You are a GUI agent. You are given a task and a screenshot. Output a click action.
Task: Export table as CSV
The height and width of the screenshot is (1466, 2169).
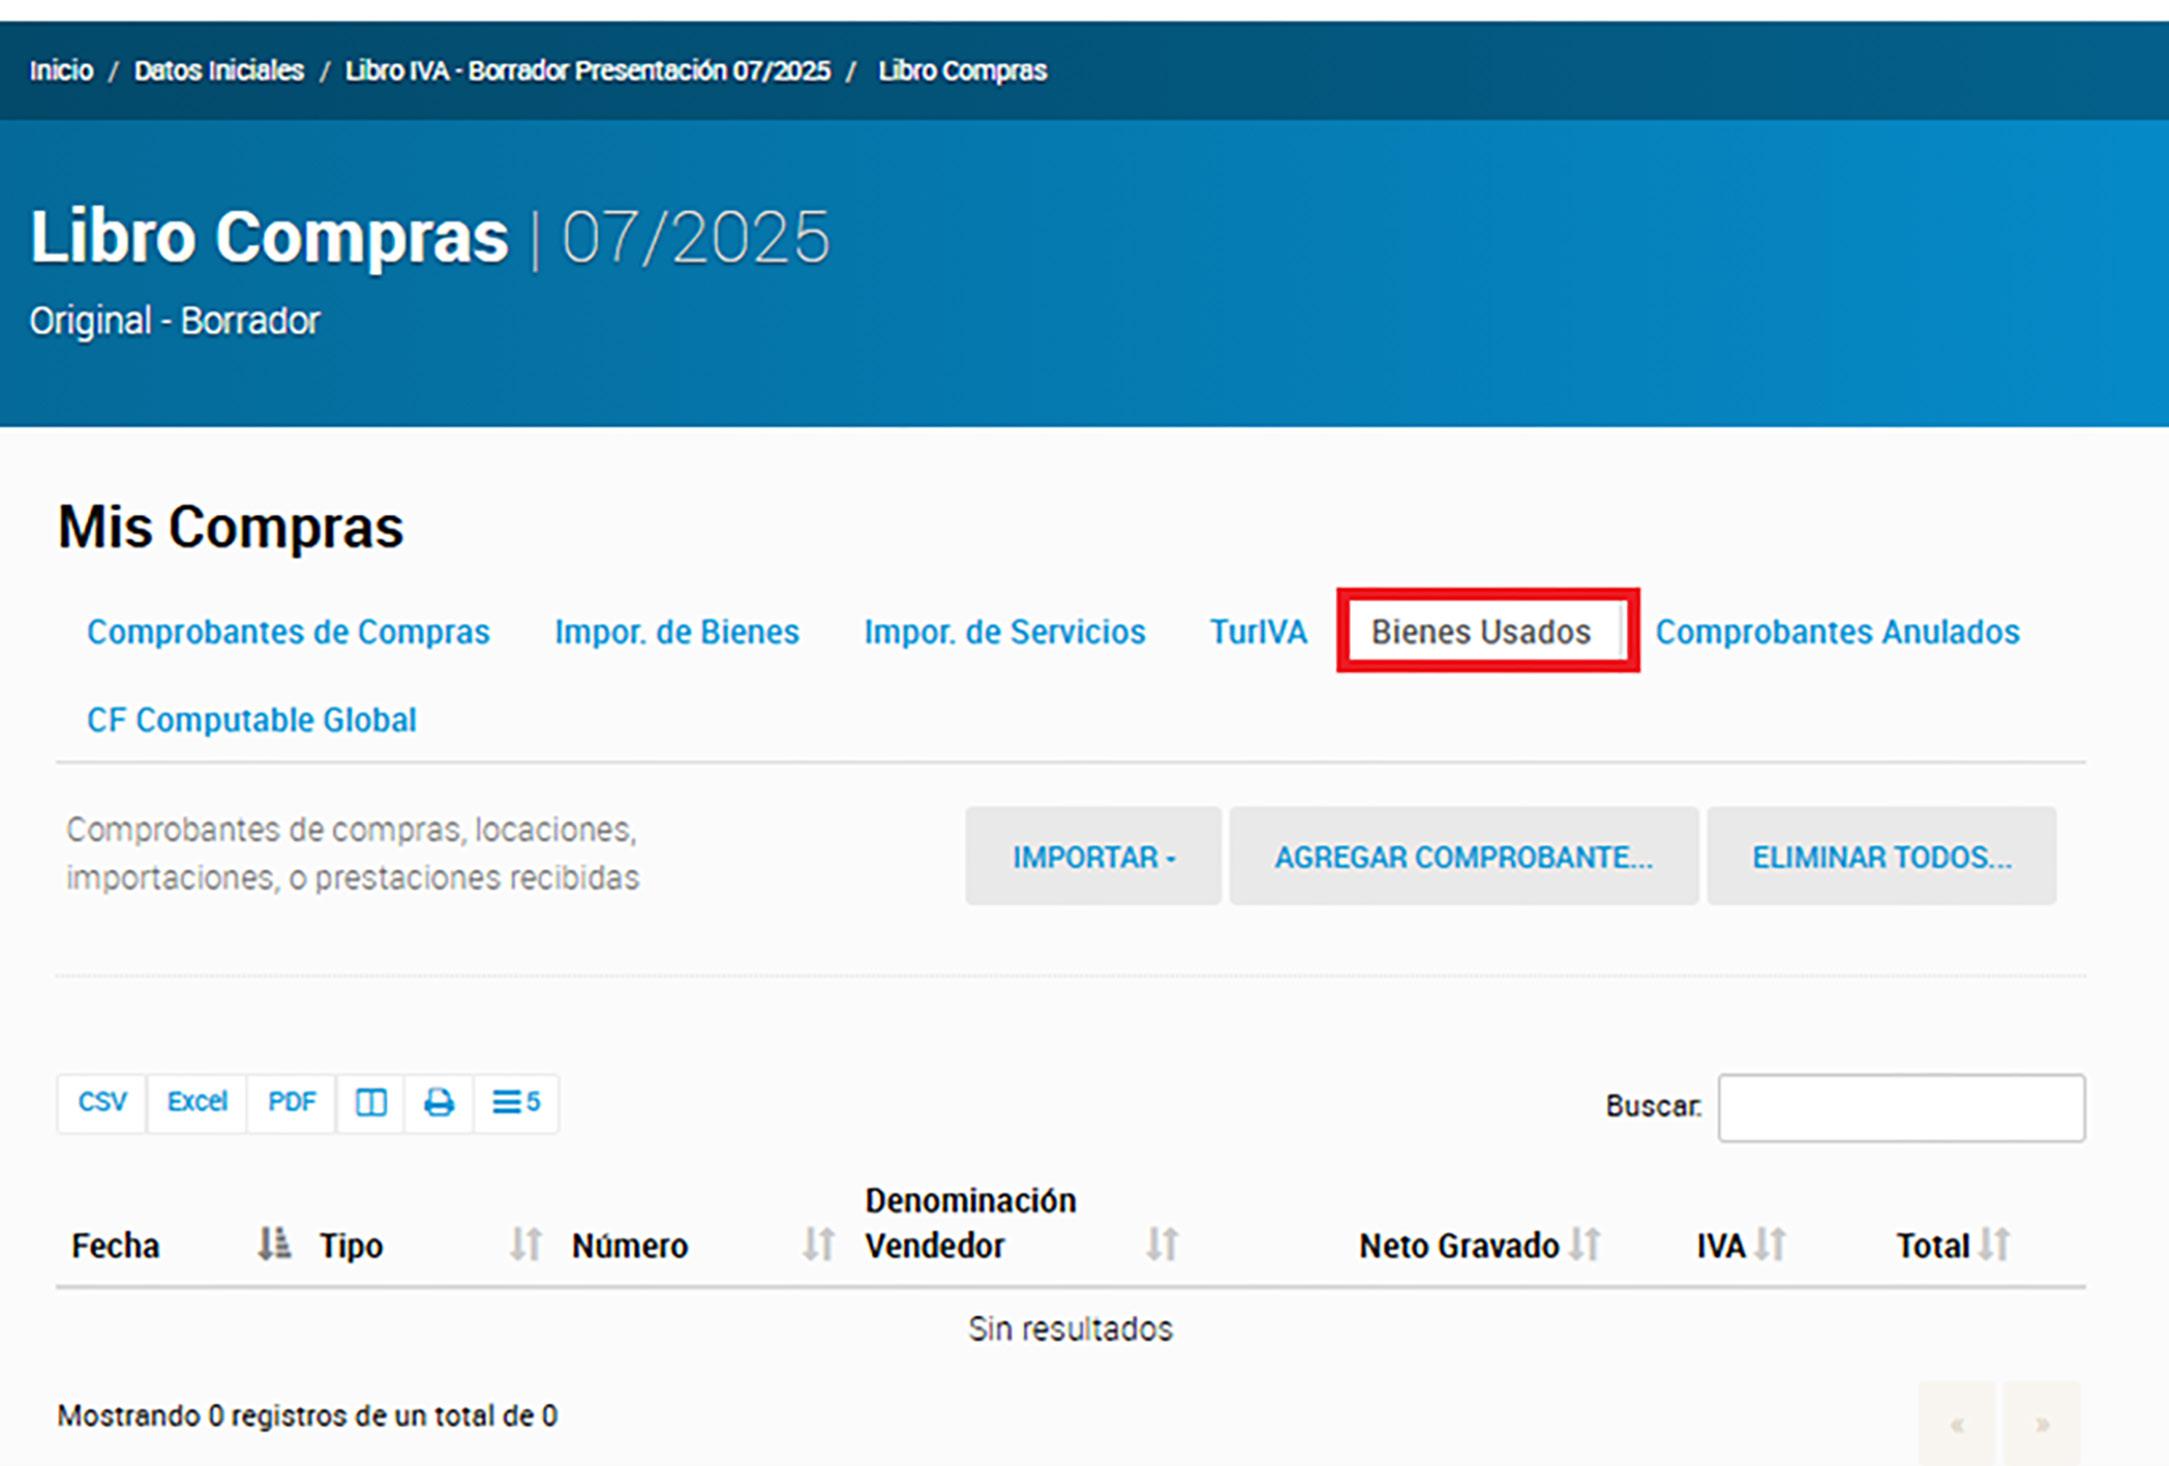click(102, 1103)
